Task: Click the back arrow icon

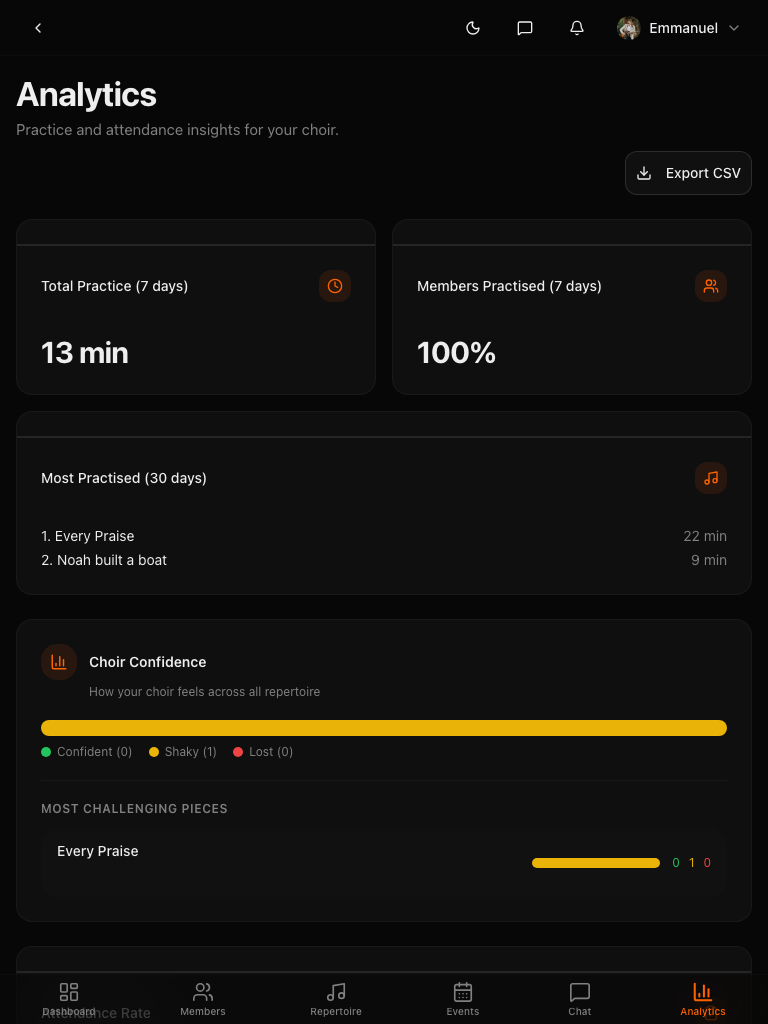Action: click(38, 28)
